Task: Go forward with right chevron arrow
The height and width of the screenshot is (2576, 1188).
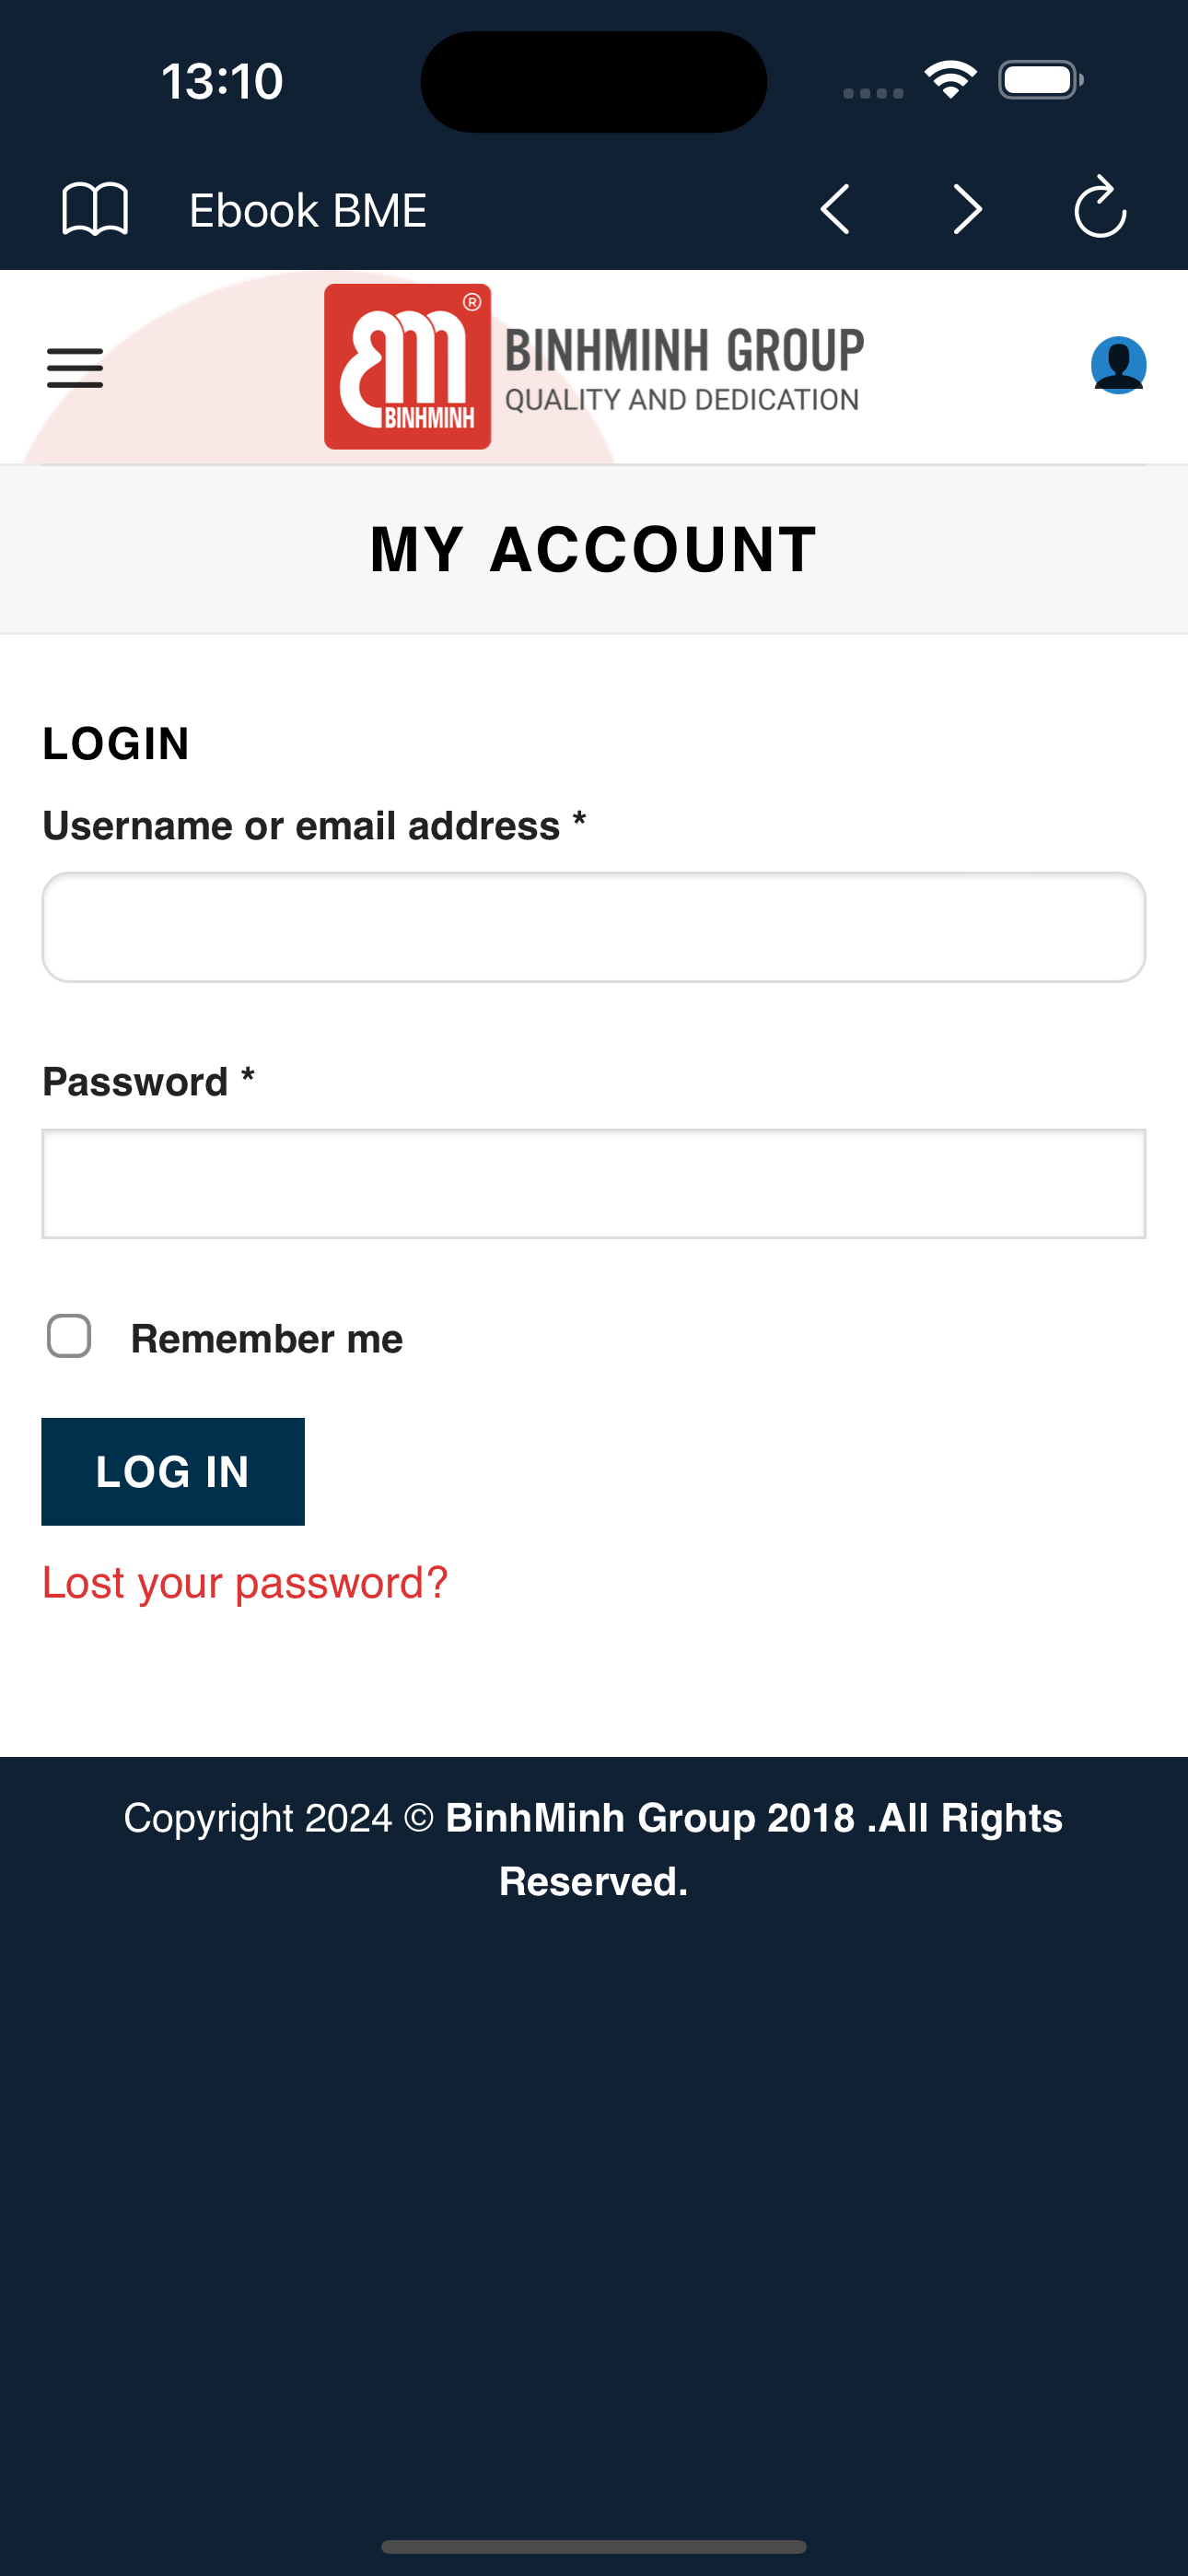Action: 966,209
